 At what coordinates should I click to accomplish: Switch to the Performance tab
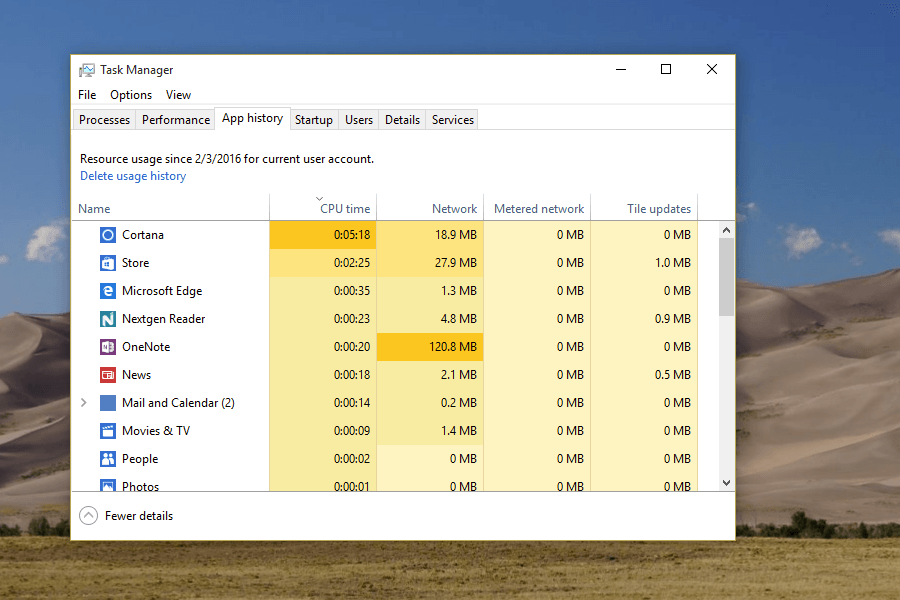pyautogui.click(x=176, y=119)
